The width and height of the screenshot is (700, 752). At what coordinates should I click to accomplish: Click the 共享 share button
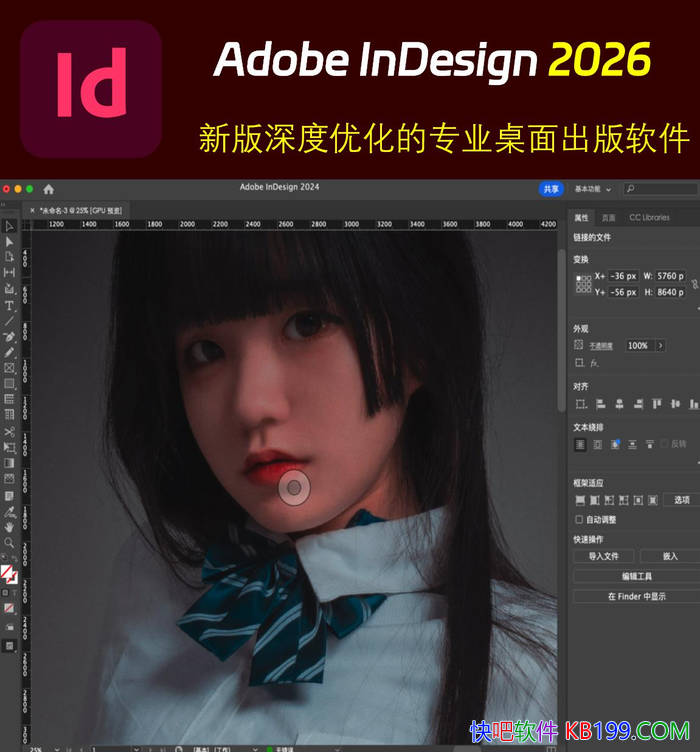tap(551, 189)
